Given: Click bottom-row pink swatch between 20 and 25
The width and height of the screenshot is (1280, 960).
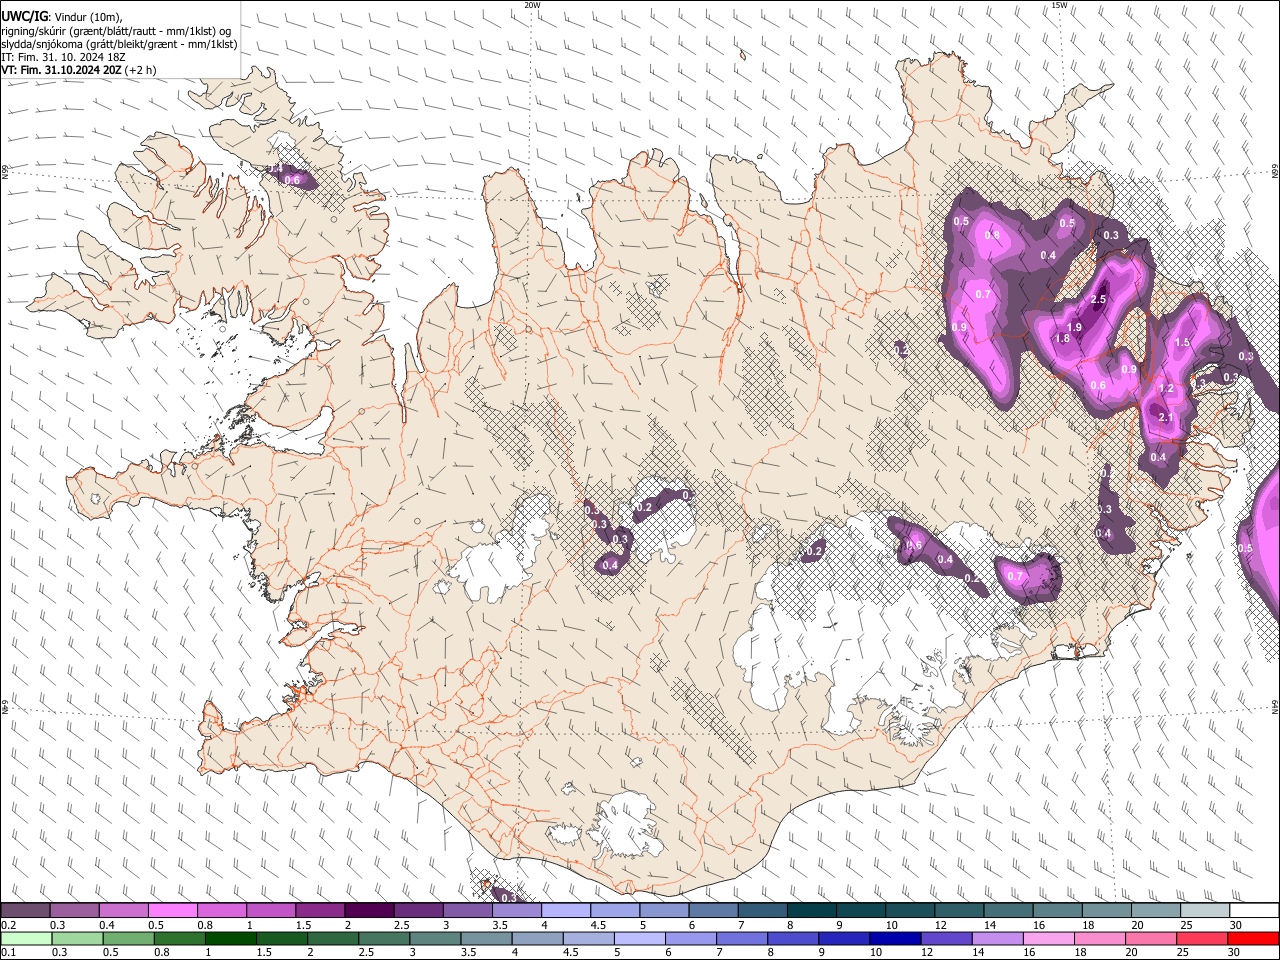Looking at the screenshot, I should click(x=1152, y=938).
